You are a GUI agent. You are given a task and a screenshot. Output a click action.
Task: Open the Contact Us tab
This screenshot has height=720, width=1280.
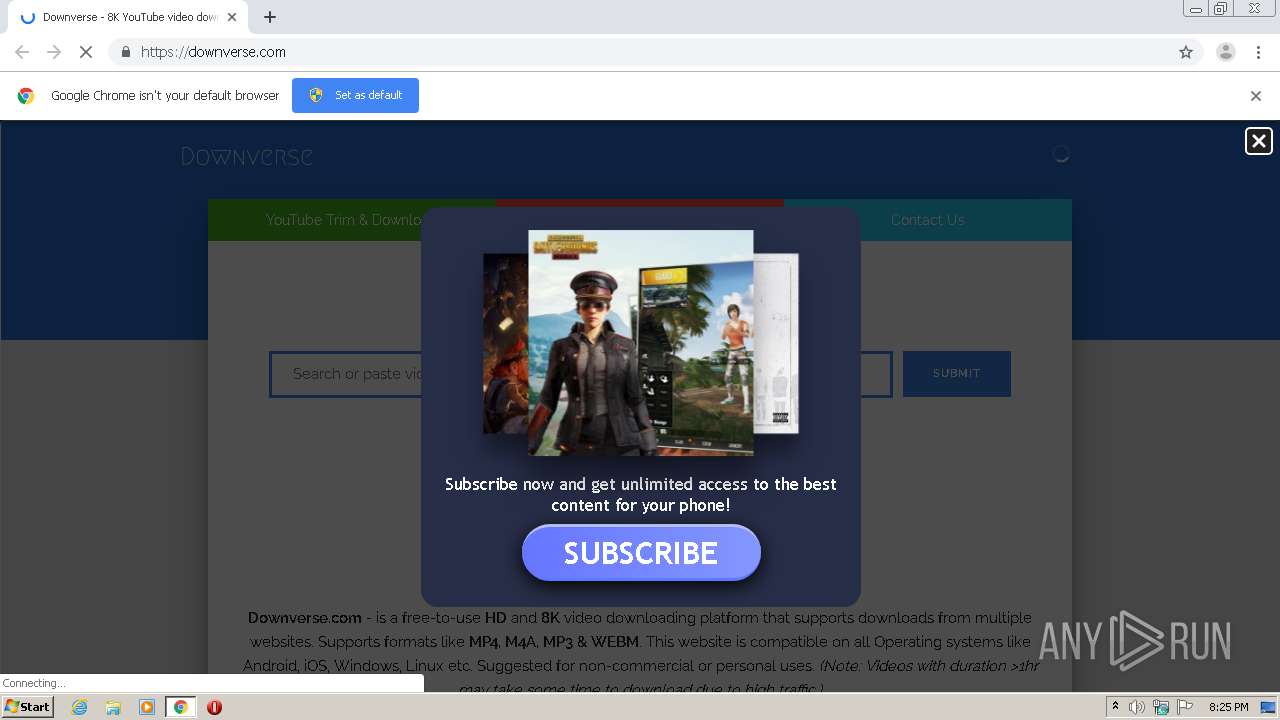[928, 220]
